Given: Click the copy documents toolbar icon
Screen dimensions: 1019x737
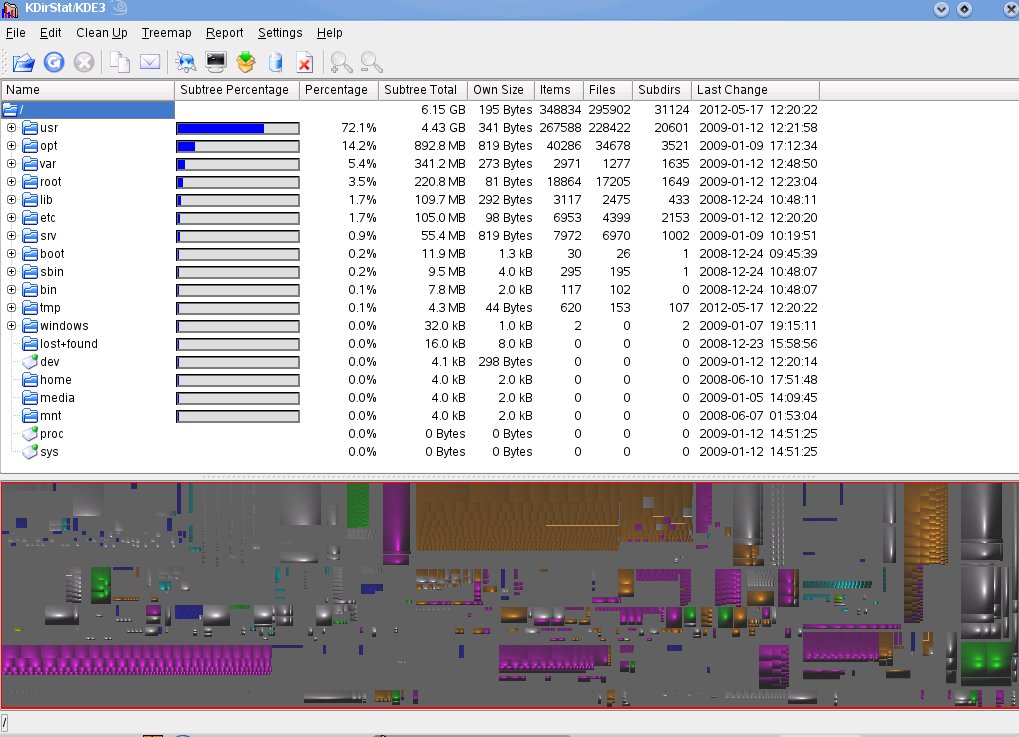Looking at the screenshot, I should tap(119, 63).
